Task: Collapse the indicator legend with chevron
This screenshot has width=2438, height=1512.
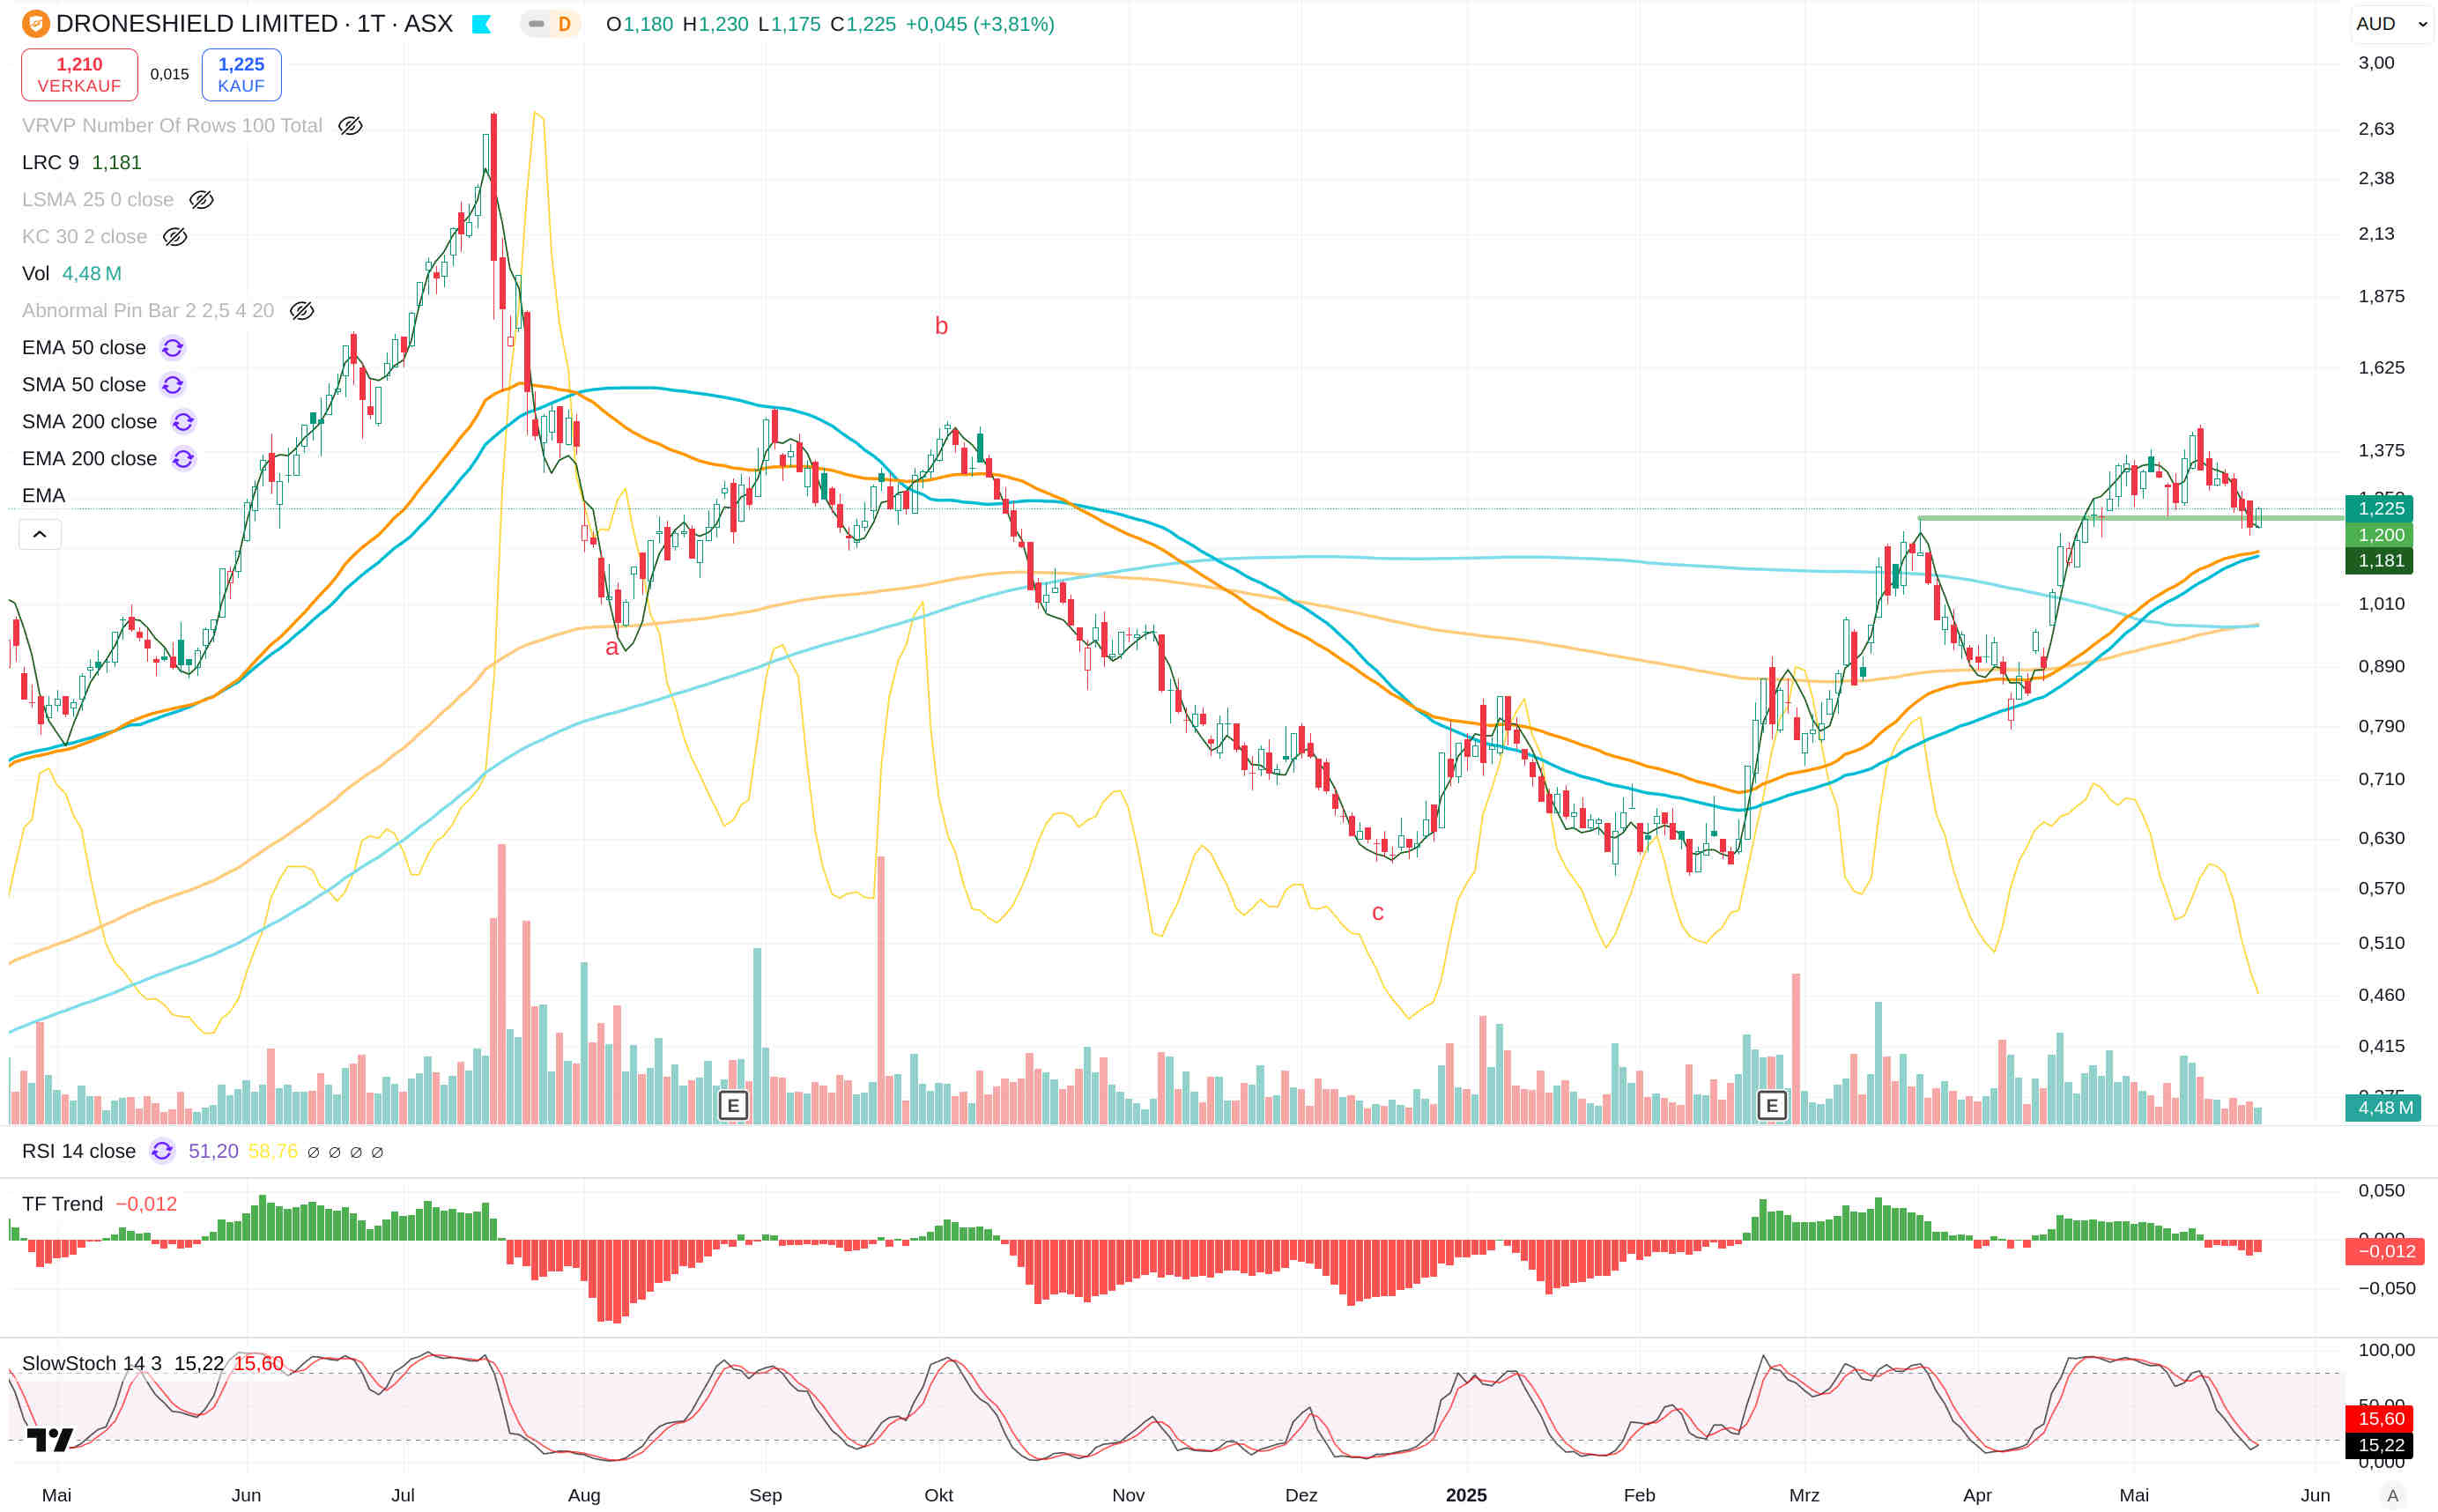Action: tap(40, 534)
